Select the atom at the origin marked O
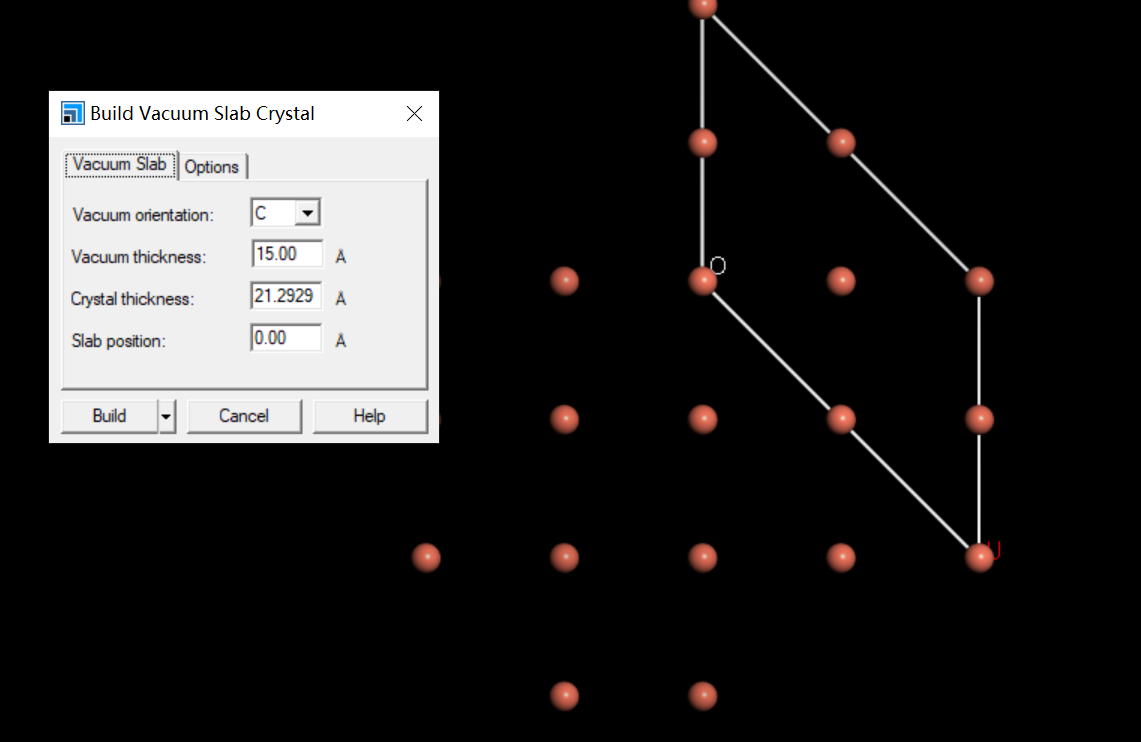 click(703, 281)
